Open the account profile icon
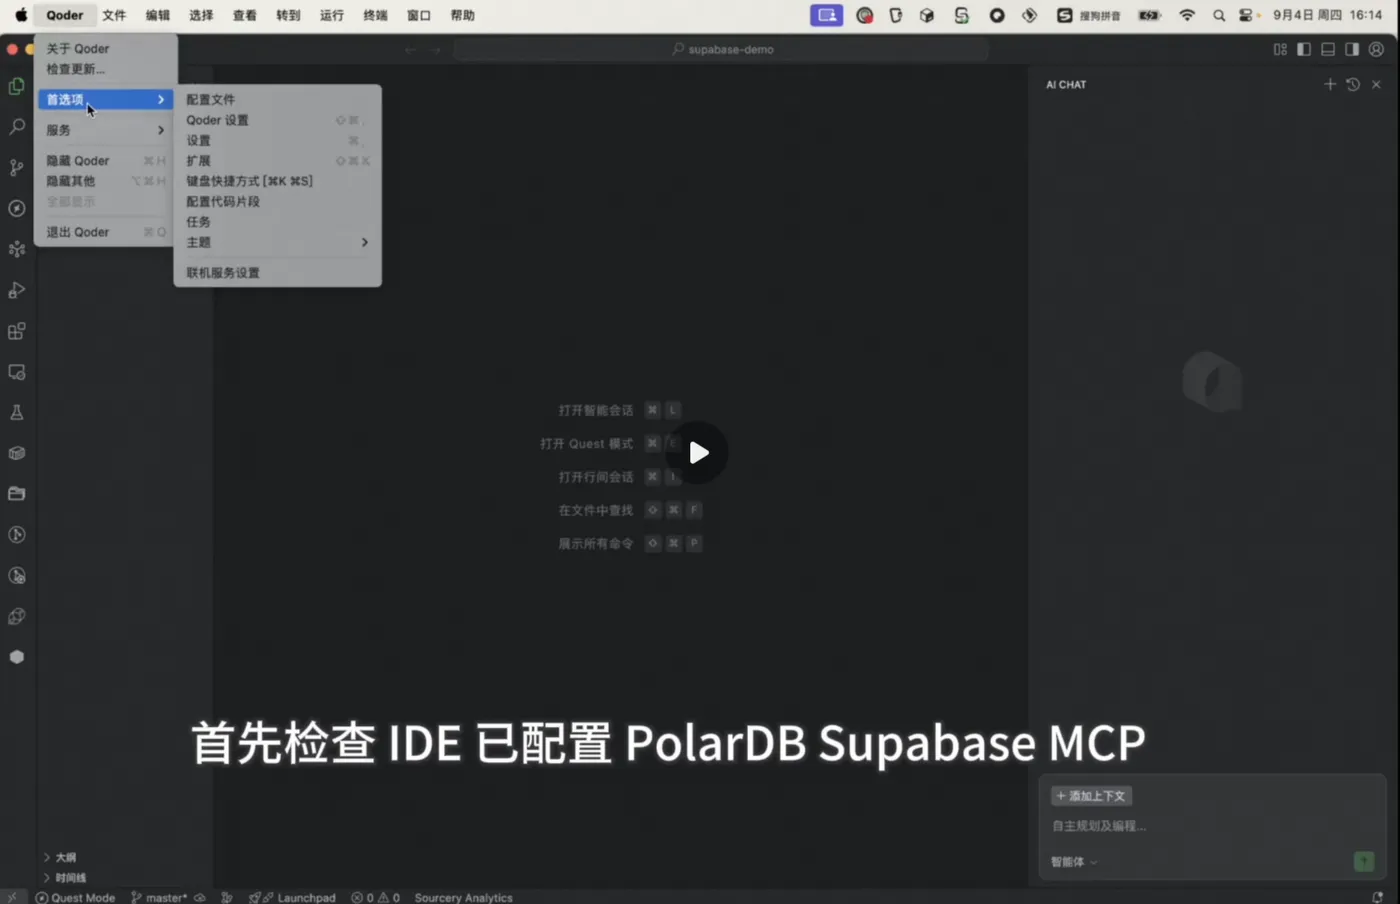Screen dimensions: 1400x904 (1376, 49)
